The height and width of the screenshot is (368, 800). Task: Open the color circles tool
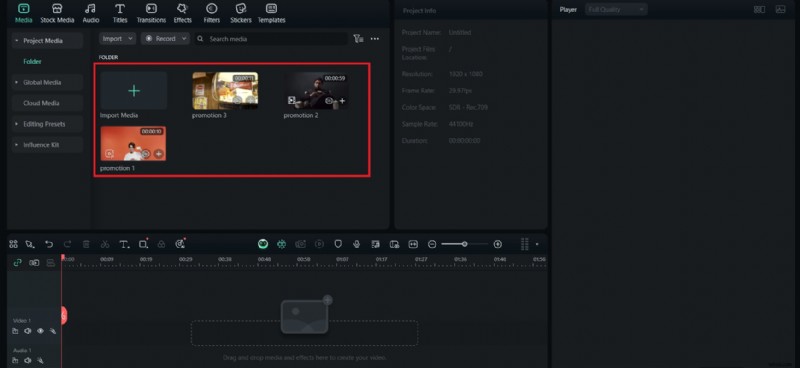tap(161, 244)
